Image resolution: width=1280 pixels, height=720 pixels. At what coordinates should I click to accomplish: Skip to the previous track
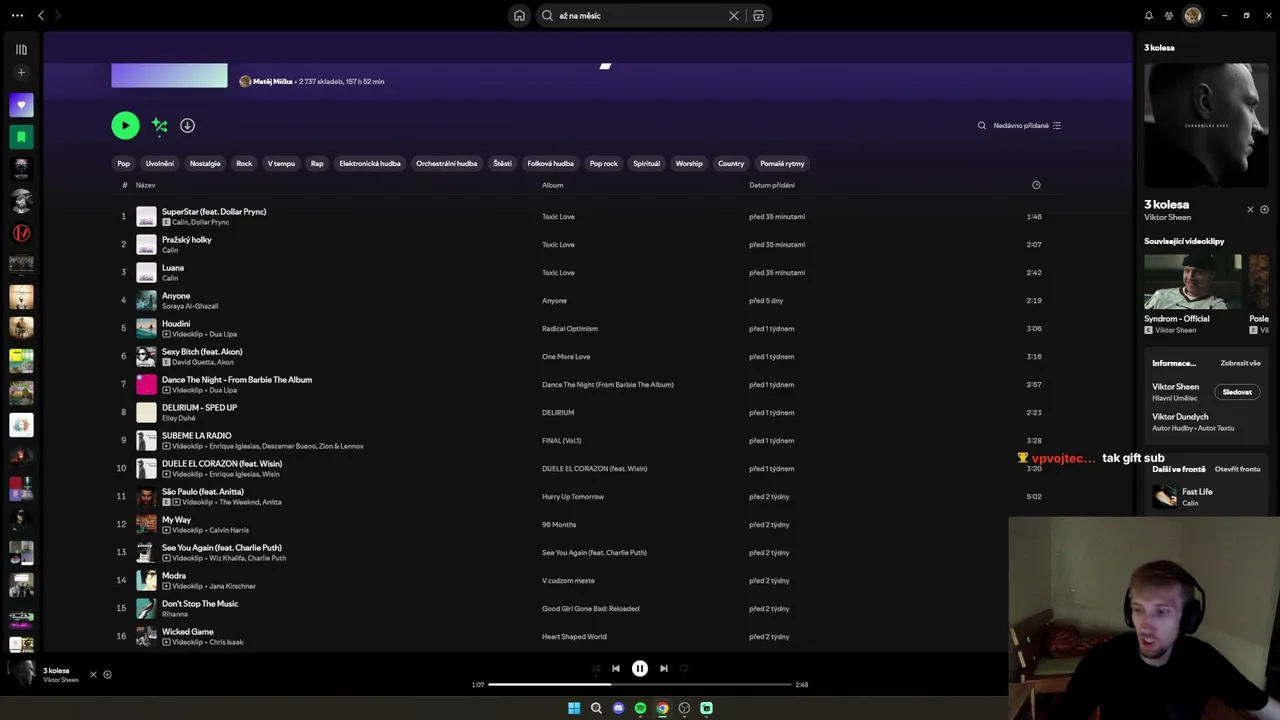[x=616, y=669]
